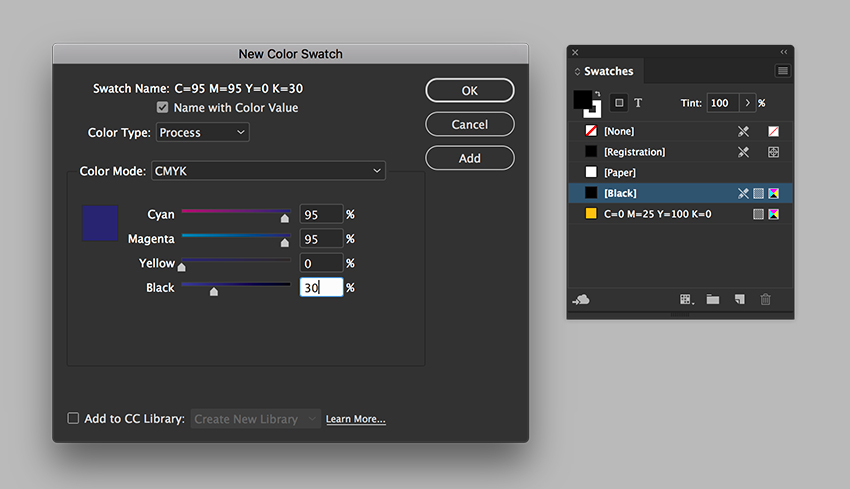Select the C=0 M=25 Y=100 K=0 swatch
The width and height of the screenshot is (850, 489).
pyautogui.click(x=680, y=214)
